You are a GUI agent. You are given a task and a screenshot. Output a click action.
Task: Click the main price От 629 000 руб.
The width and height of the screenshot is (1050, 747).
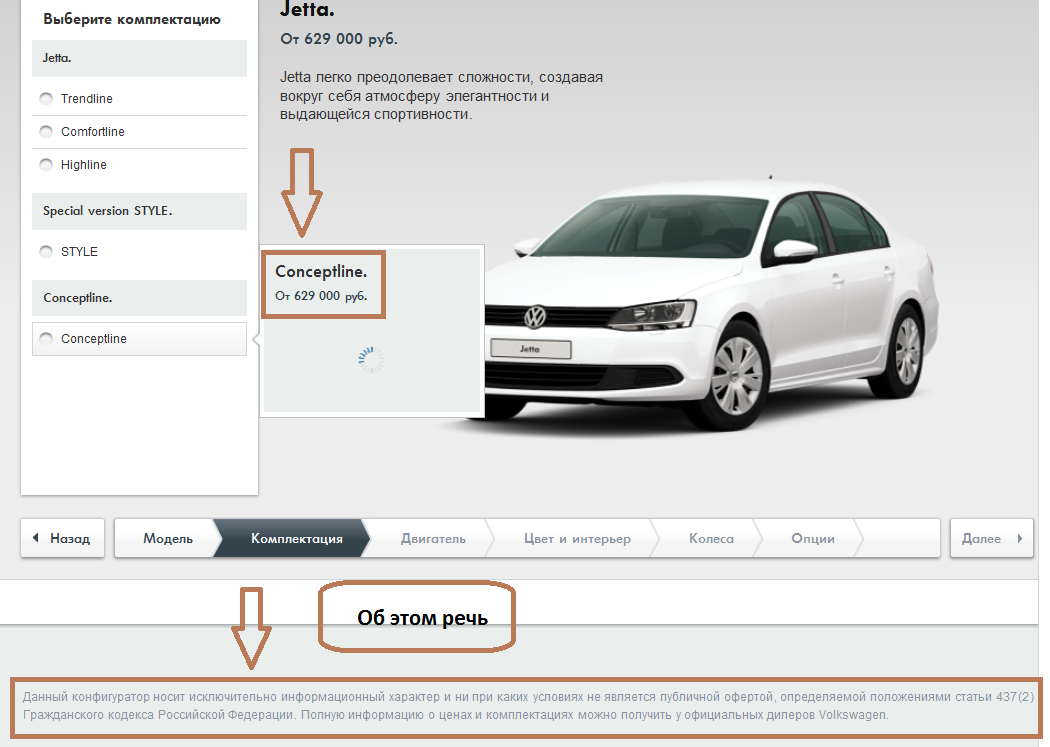339,39
